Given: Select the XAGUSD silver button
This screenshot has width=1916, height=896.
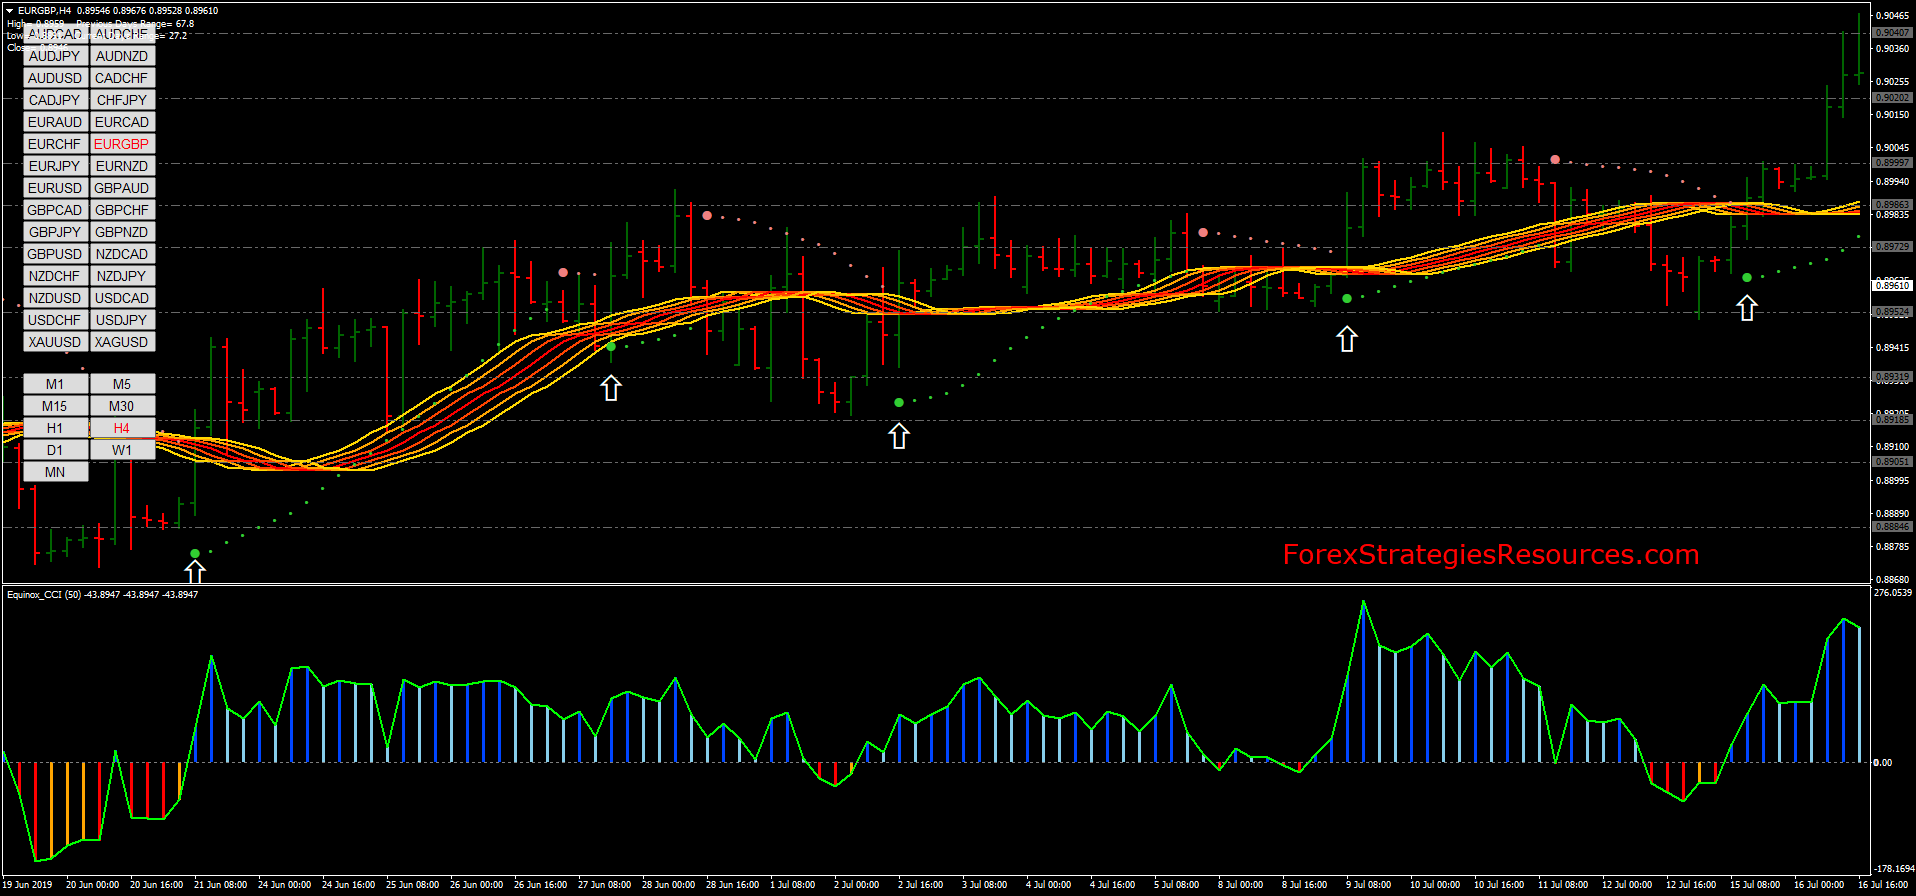Looking at the screenshot, I should point(122,342).
